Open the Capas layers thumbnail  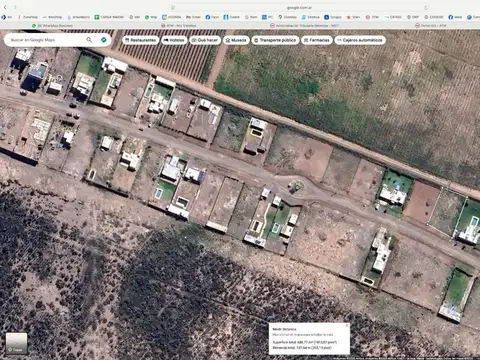(x=16, y=343)
